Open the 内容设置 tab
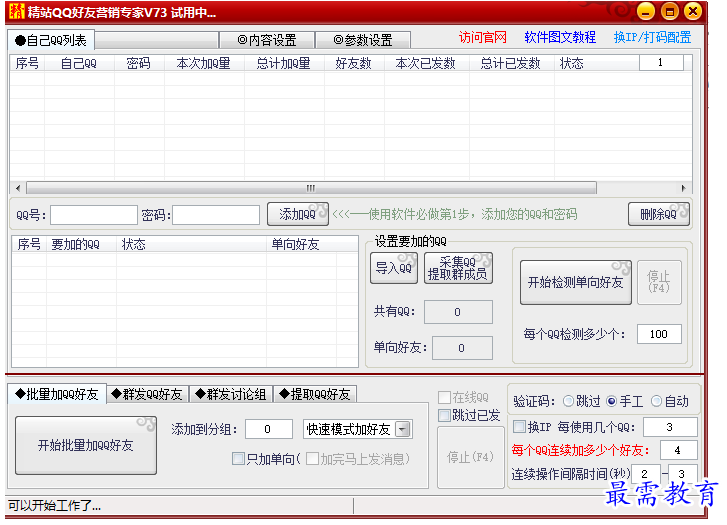This screenshot has width=727, height=525. pyautogui.click(x=267, y=40)
